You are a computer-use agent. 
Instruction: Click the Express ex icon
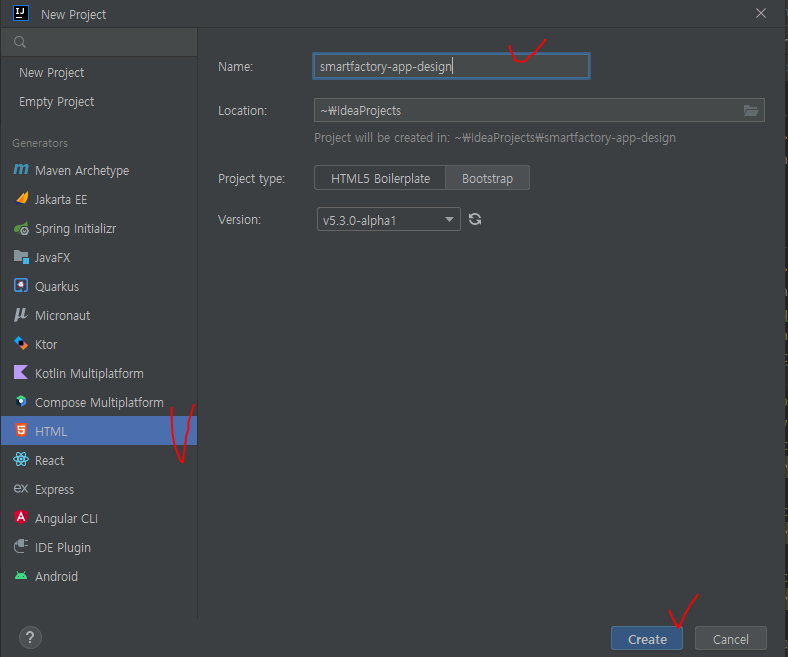click(21, 488)
